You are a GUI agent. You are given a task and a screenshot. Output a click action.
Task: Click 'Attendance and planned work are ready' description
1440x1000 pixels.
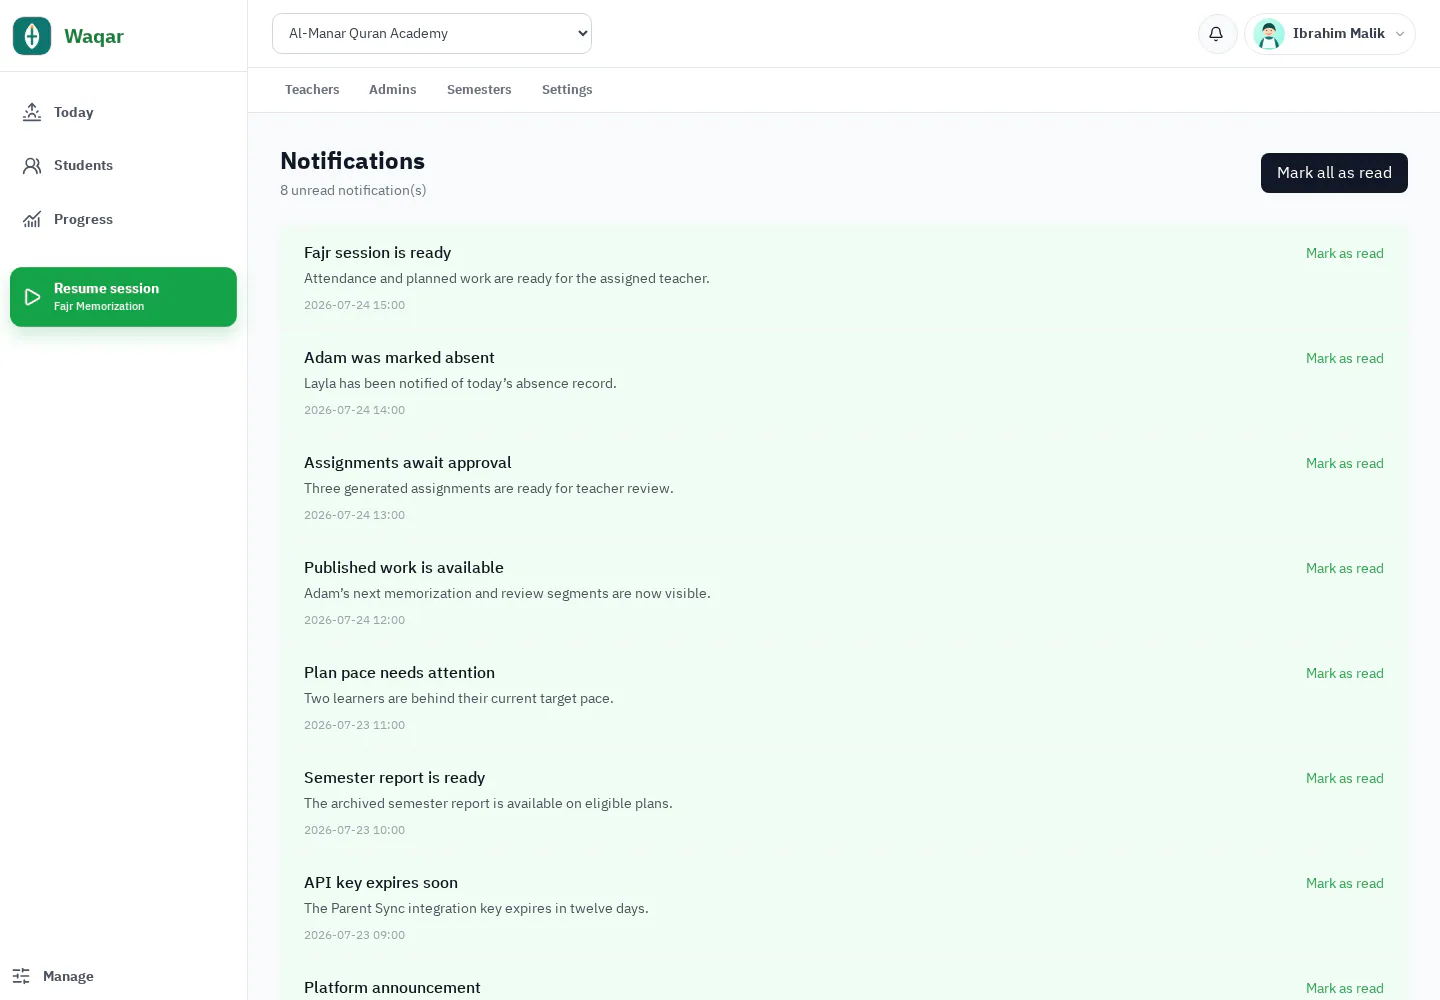coord(506,279)
